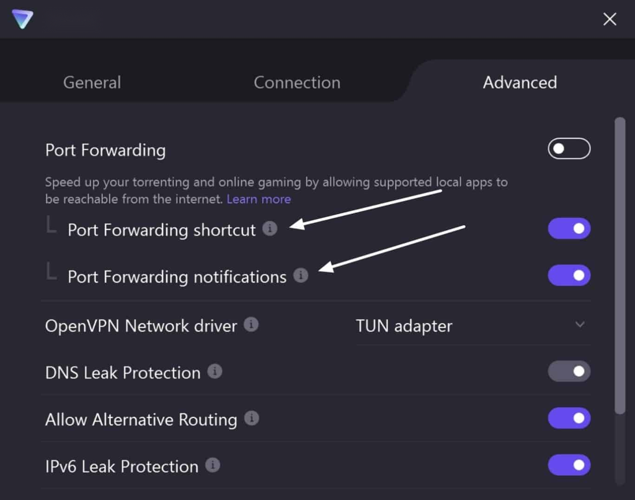This screenshot has width=635, height=500.
Task: Click the settings vertical scrollbar
Action: click(x=620, y=270)
